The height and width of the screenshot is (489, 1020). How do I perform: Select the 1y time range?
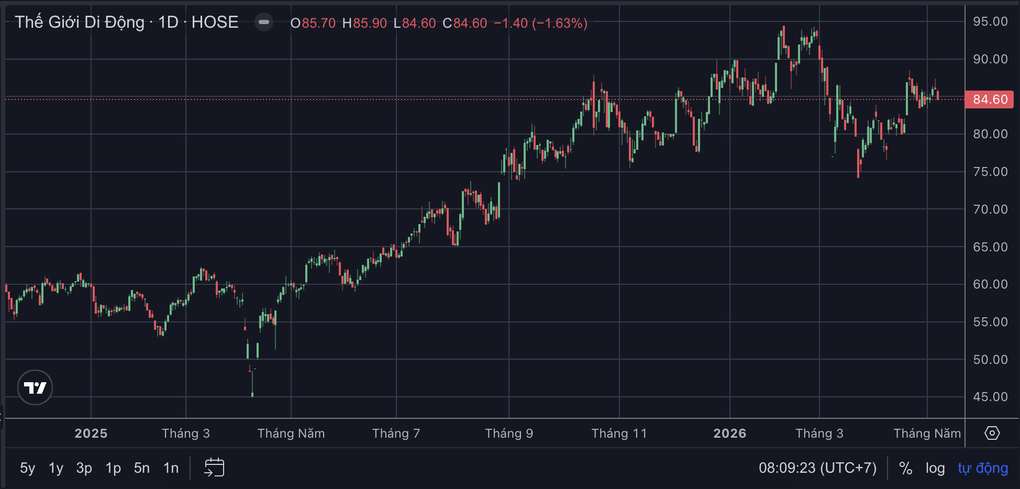(56, 468)
